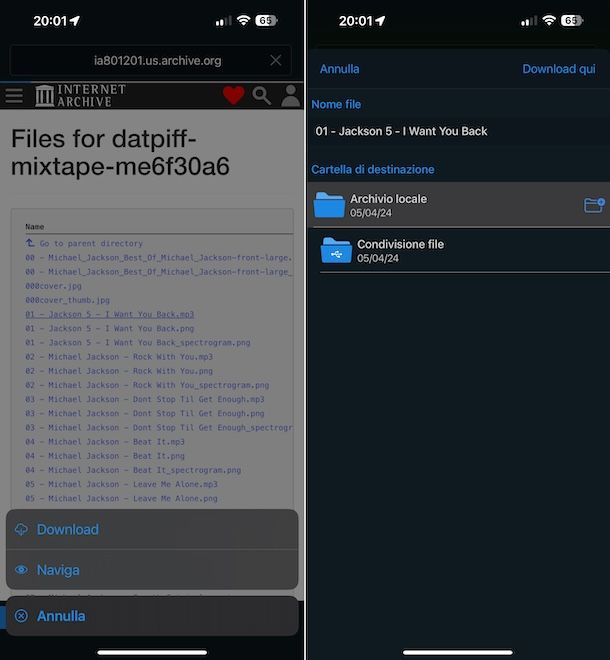Open I Want You Back_spectrogram.png link

[x=138, y=343]
